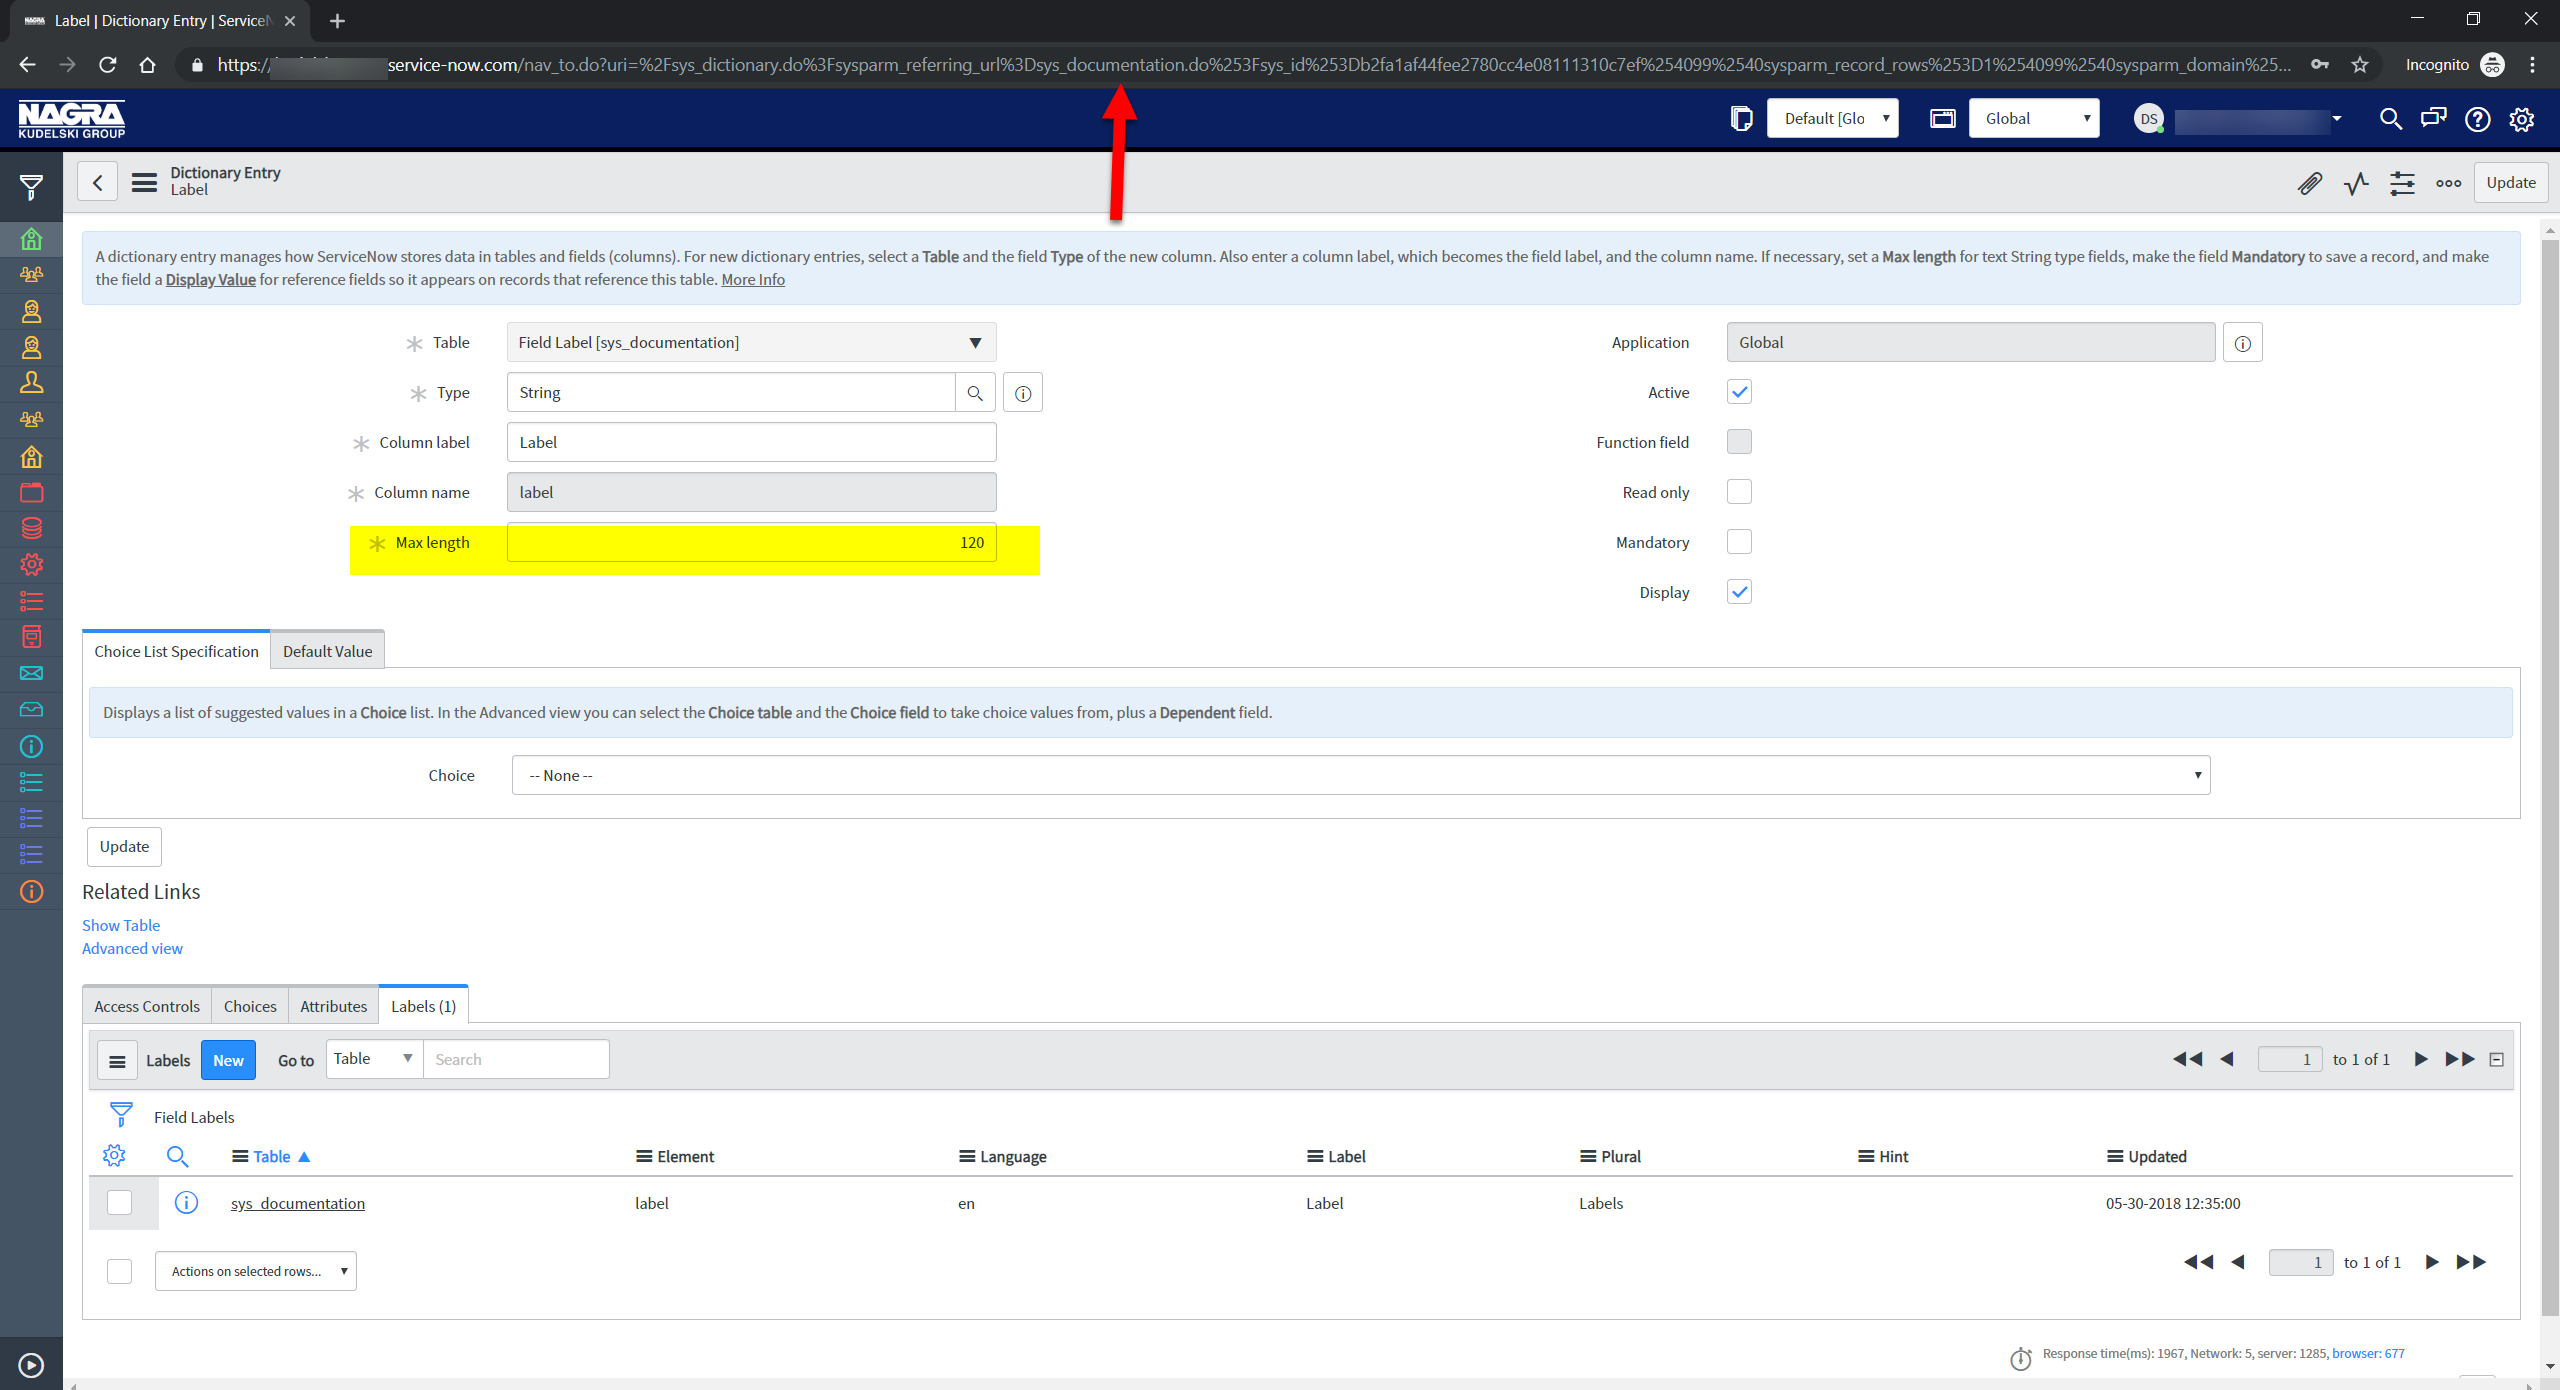Open the form context hamburger menu
Viewport: 2560px width, 1390px height.
pos(144,182)
